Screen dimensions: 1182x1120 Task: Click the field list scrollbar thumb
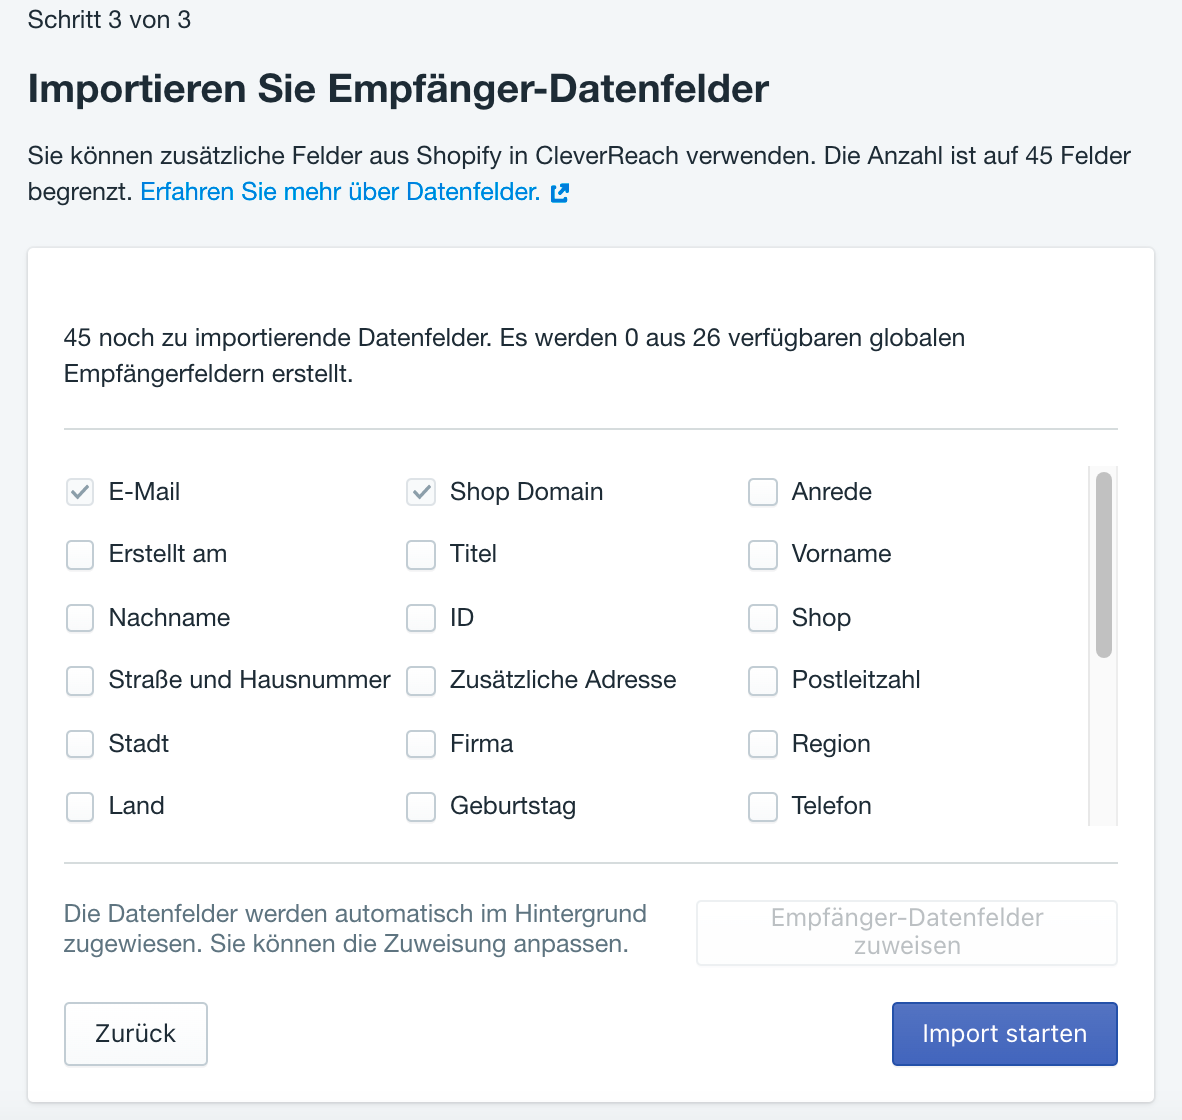pos(1104,565)
